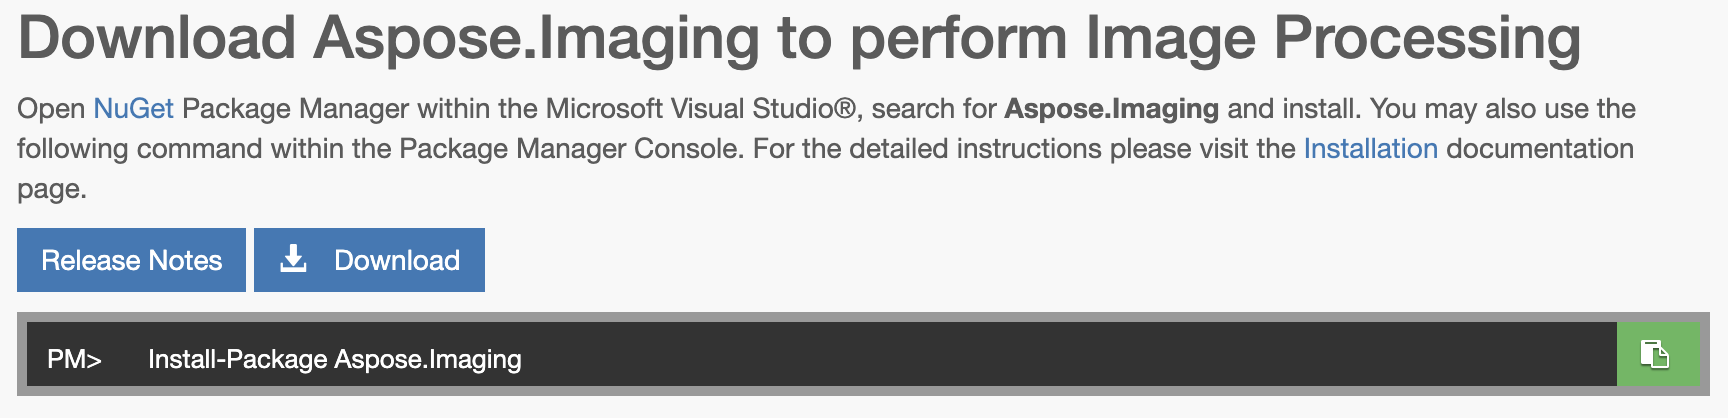Screen dimensions: 1728x418
Task: Click the word Image in the heading
Action: click(1170, 38)
